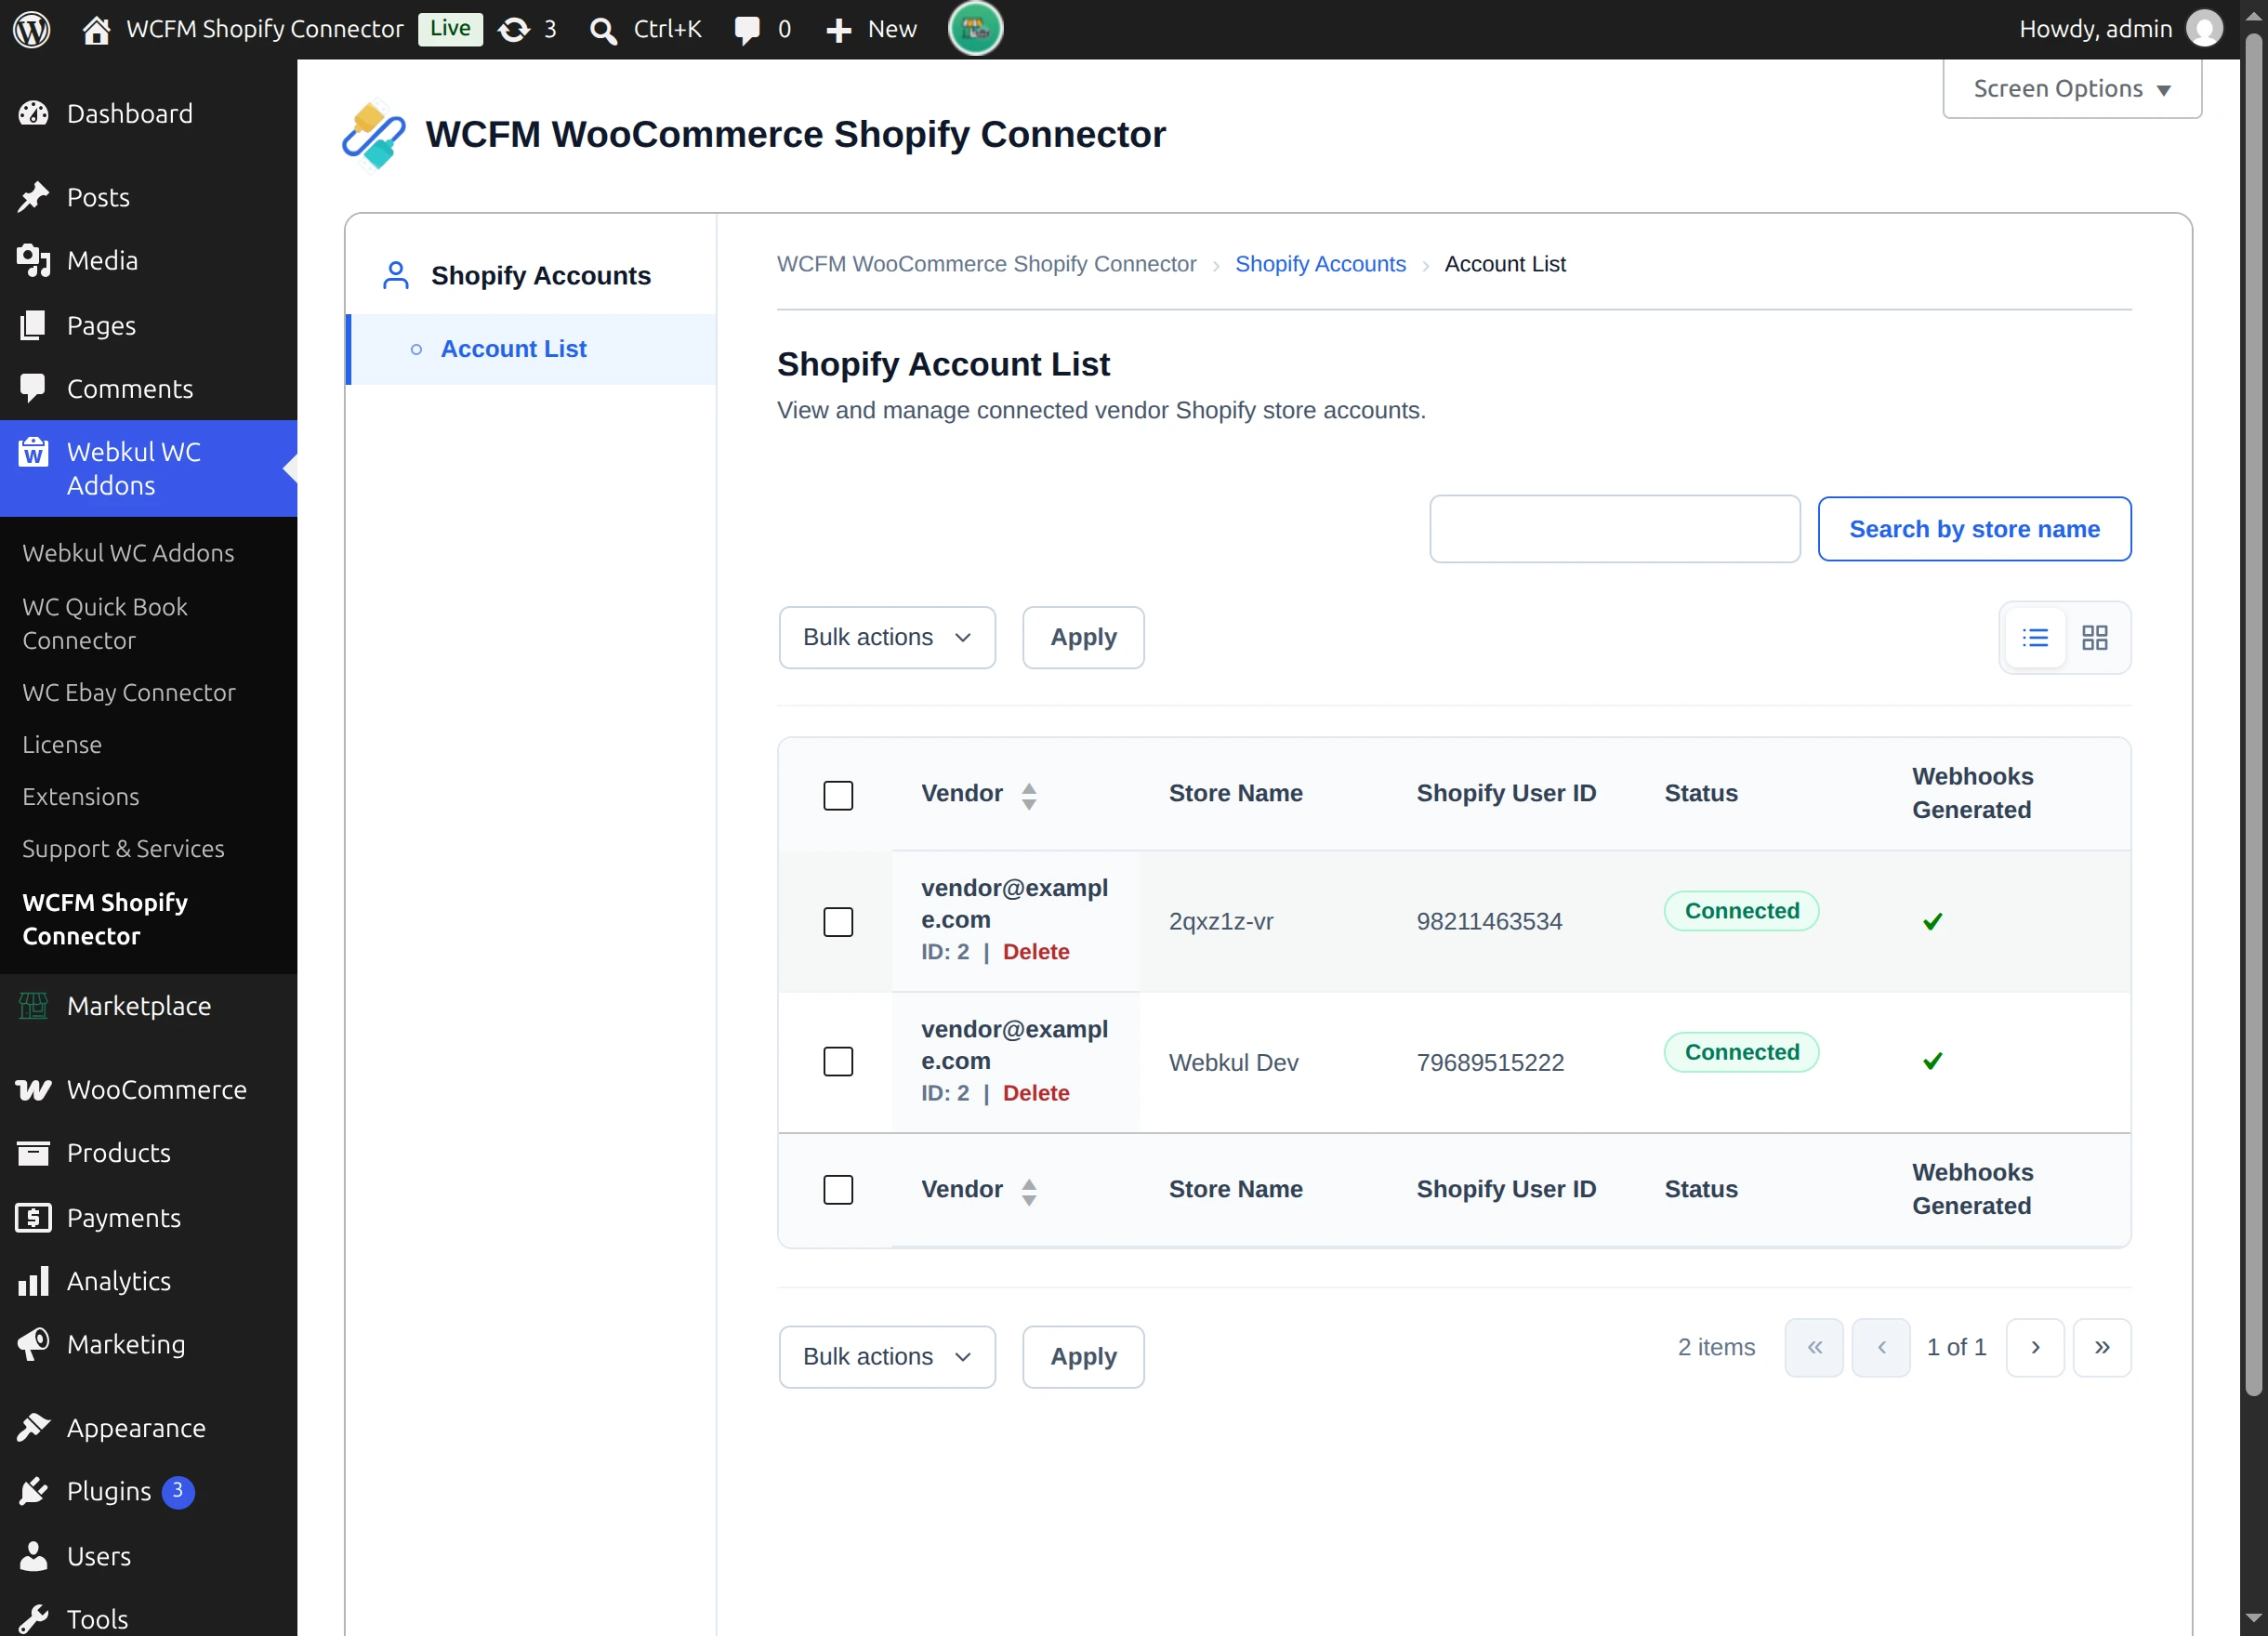The width and height of the screenshot is (2268, 1636).
Task: Click the WooCommerce logo icon
Action: click(x=33, y=1089)
